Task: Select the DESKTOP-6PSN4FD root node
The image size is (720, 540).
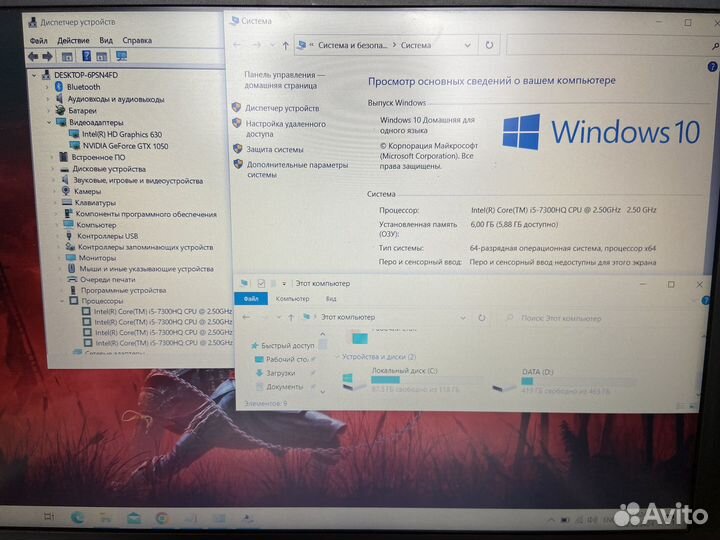Action: [x=85, y=75]
